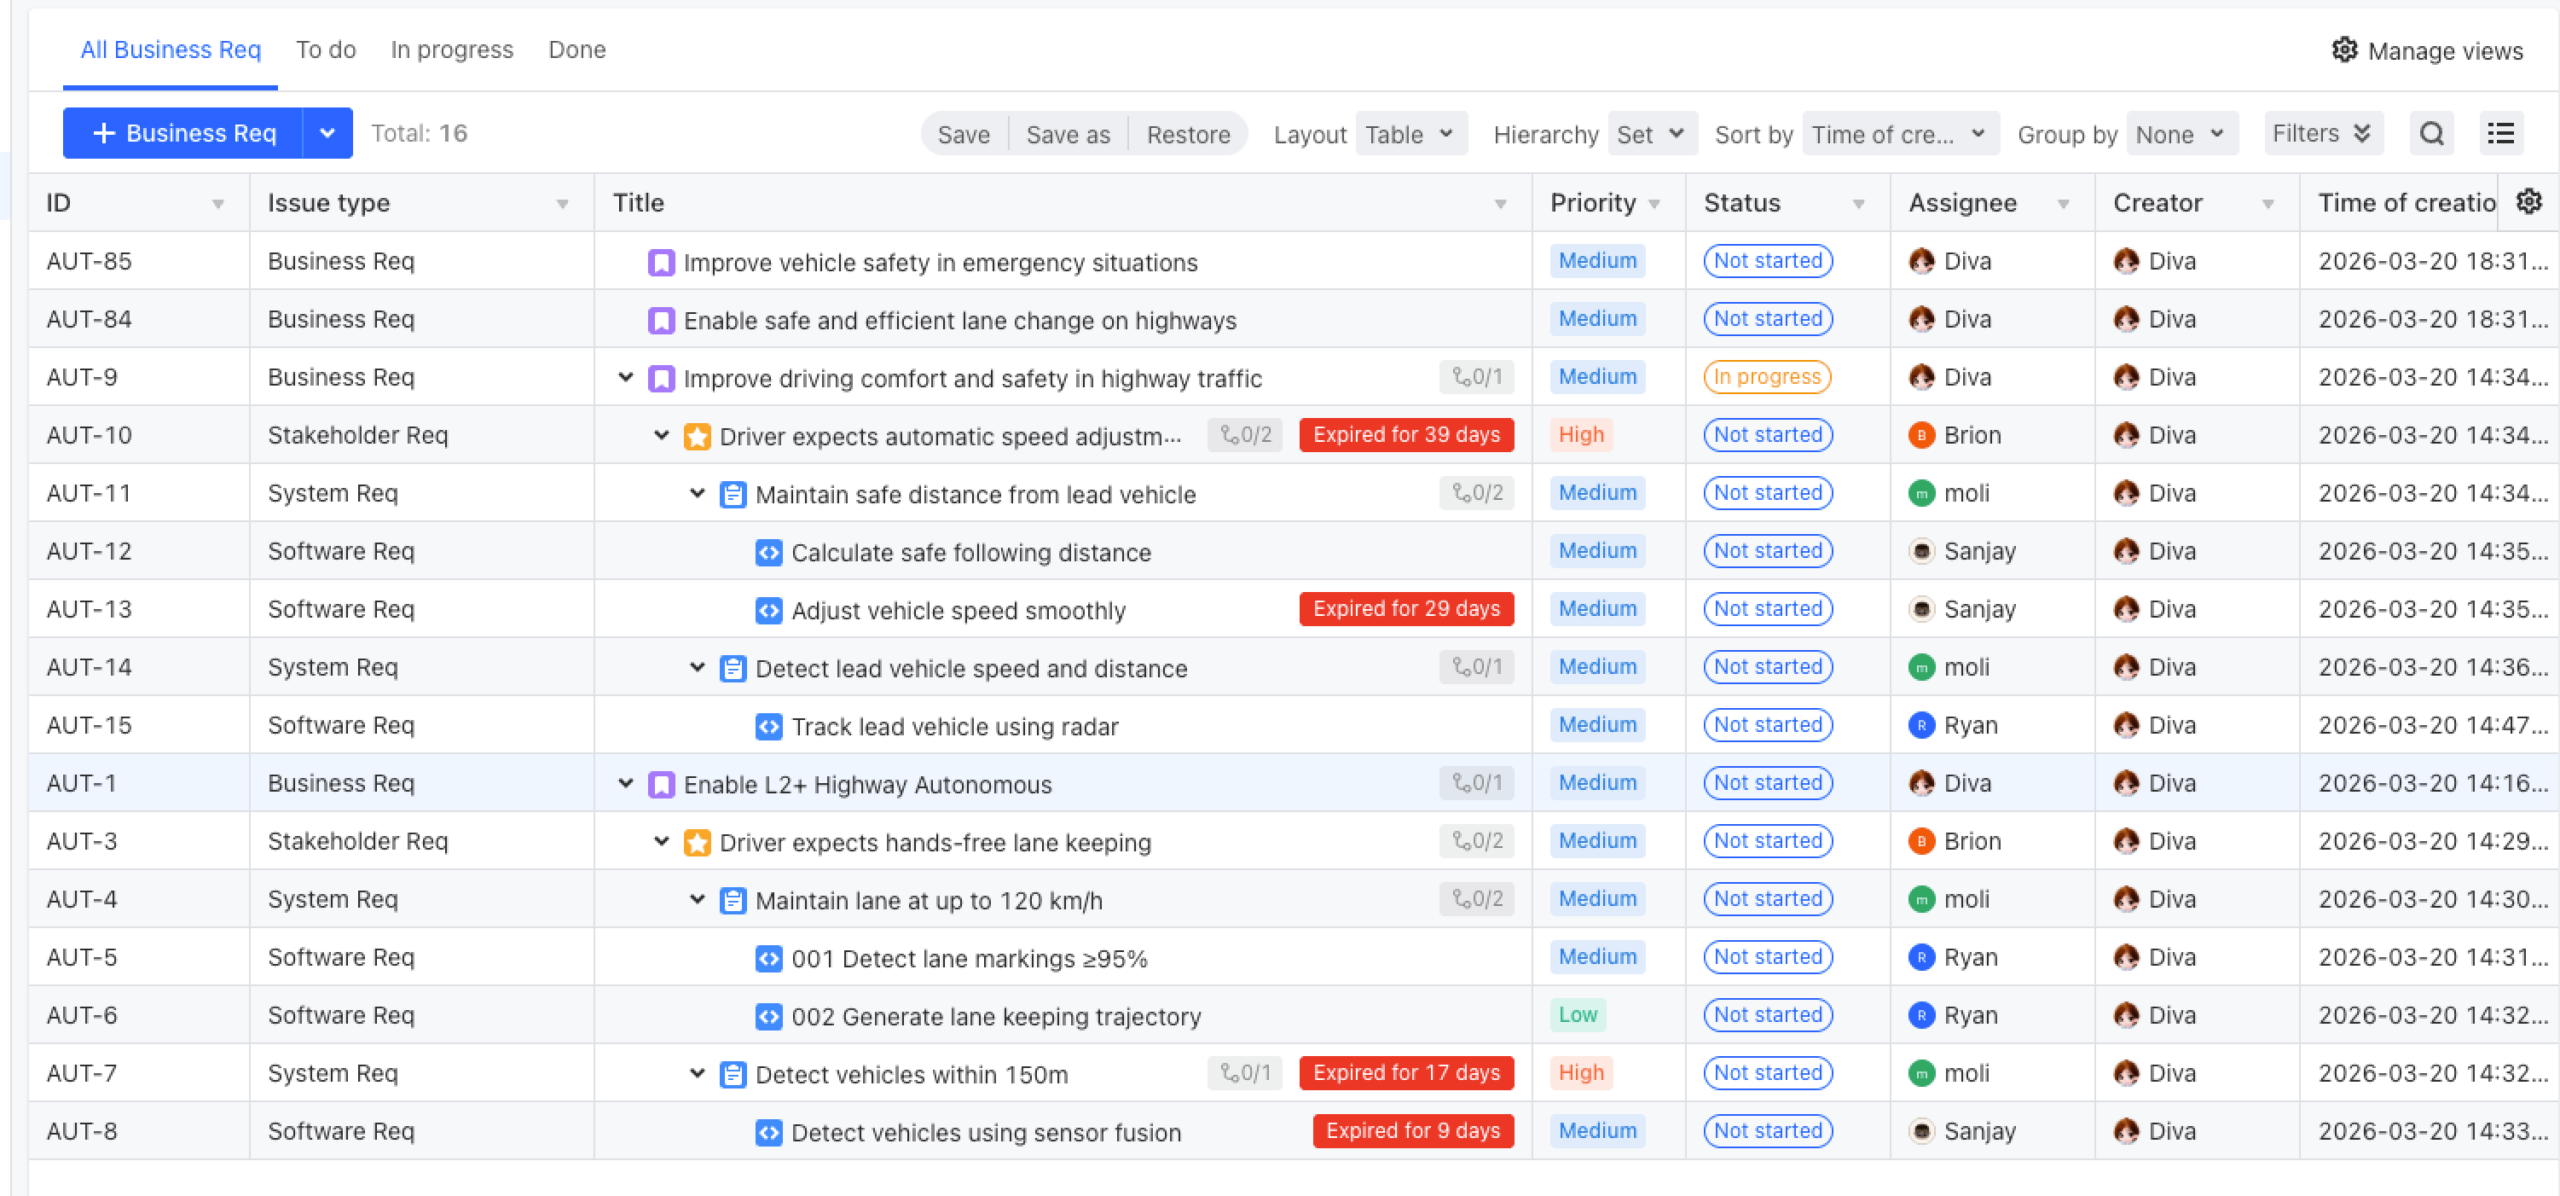Open the Group by None dropdown
This screenshot has height=1196, width=2560.
point(2181,134)
